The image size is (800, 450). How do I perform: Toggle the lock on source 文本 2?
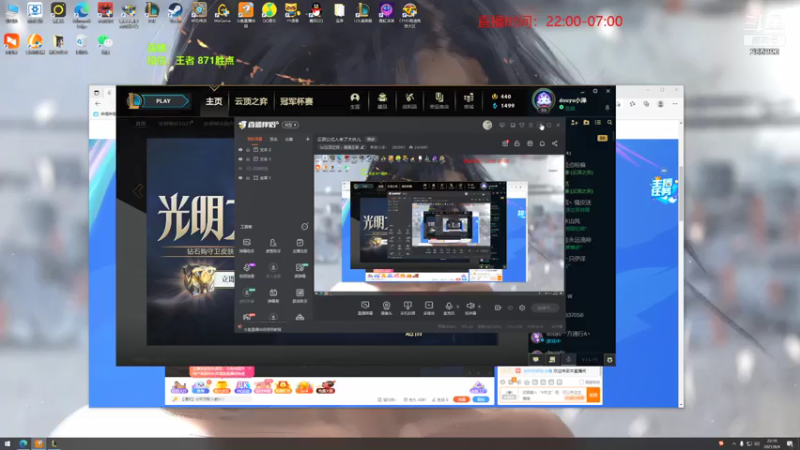click(x=248, y=150)
